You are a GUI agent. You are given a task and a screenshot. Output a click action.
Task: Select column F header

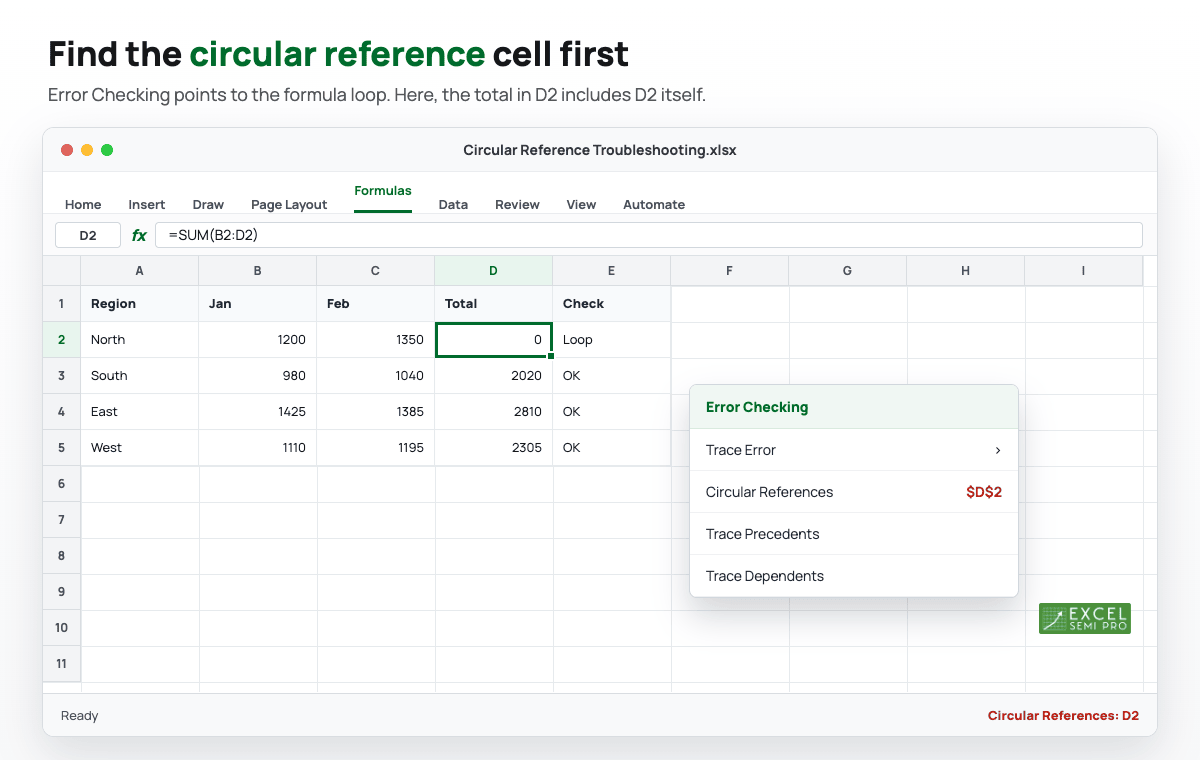coord(729,270)
